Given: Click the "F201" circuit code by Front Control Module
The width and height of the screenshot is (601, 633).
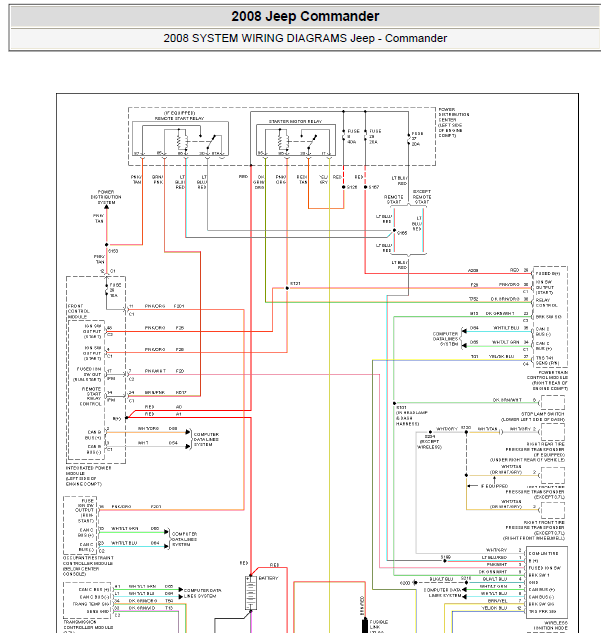Looking at the screenshot, I should pyautogui.click(x=179, y=306).
